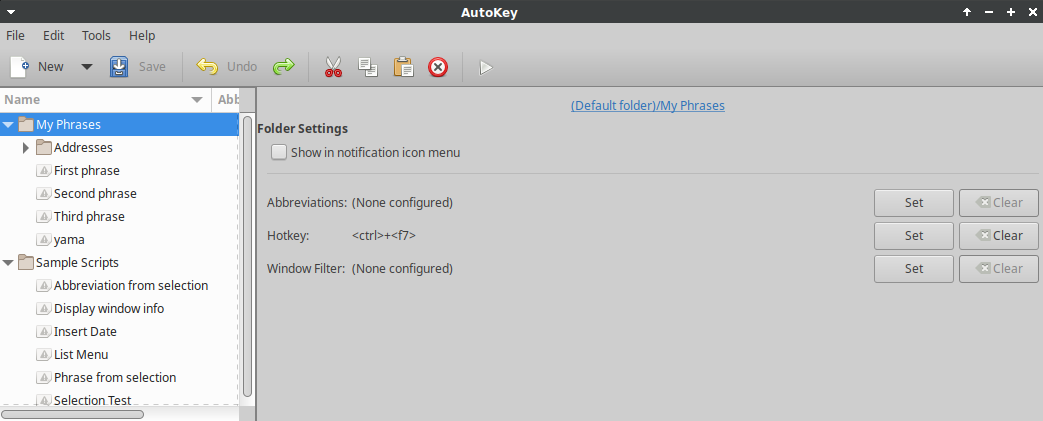Screen dimensions: 1043x421
Task: Click the Undo arrow button
Action: [227, 67]
